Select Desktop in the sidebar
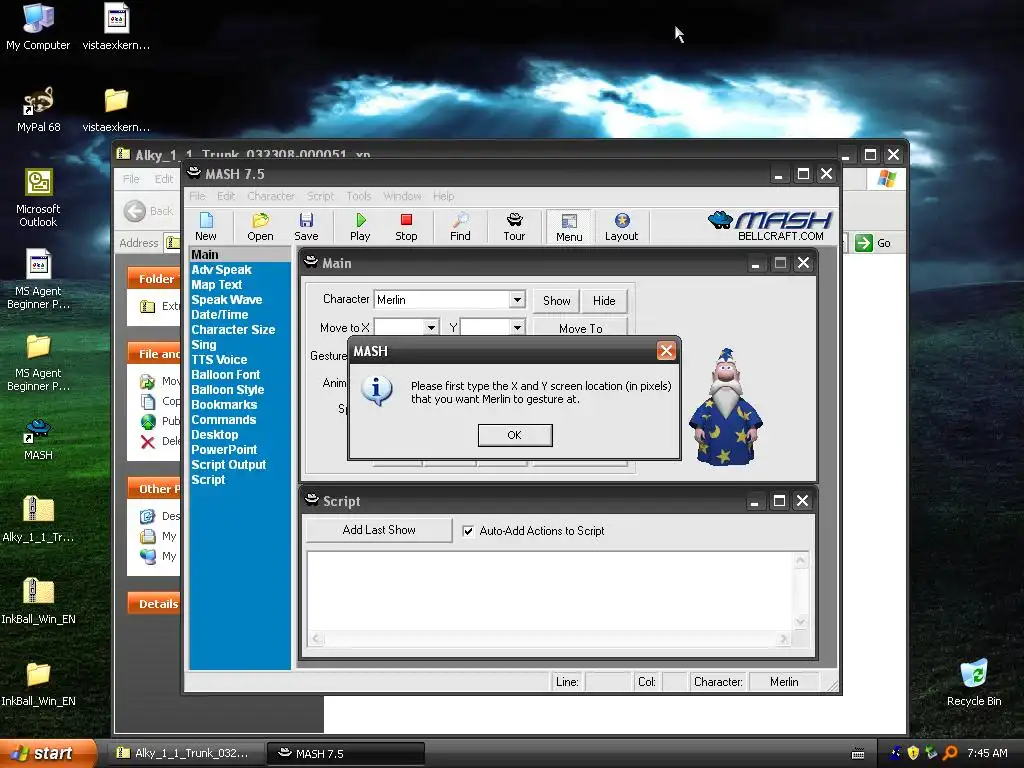The width and height of the screenshot is (1024, 768). pyautogui.click(x=214, y=435)
